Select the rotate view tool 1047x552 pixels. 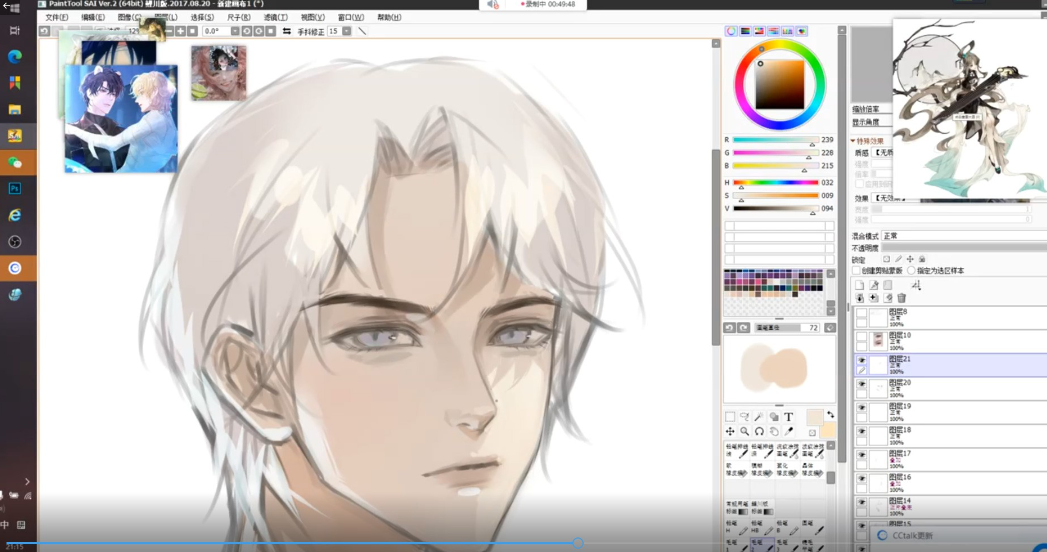759,432
